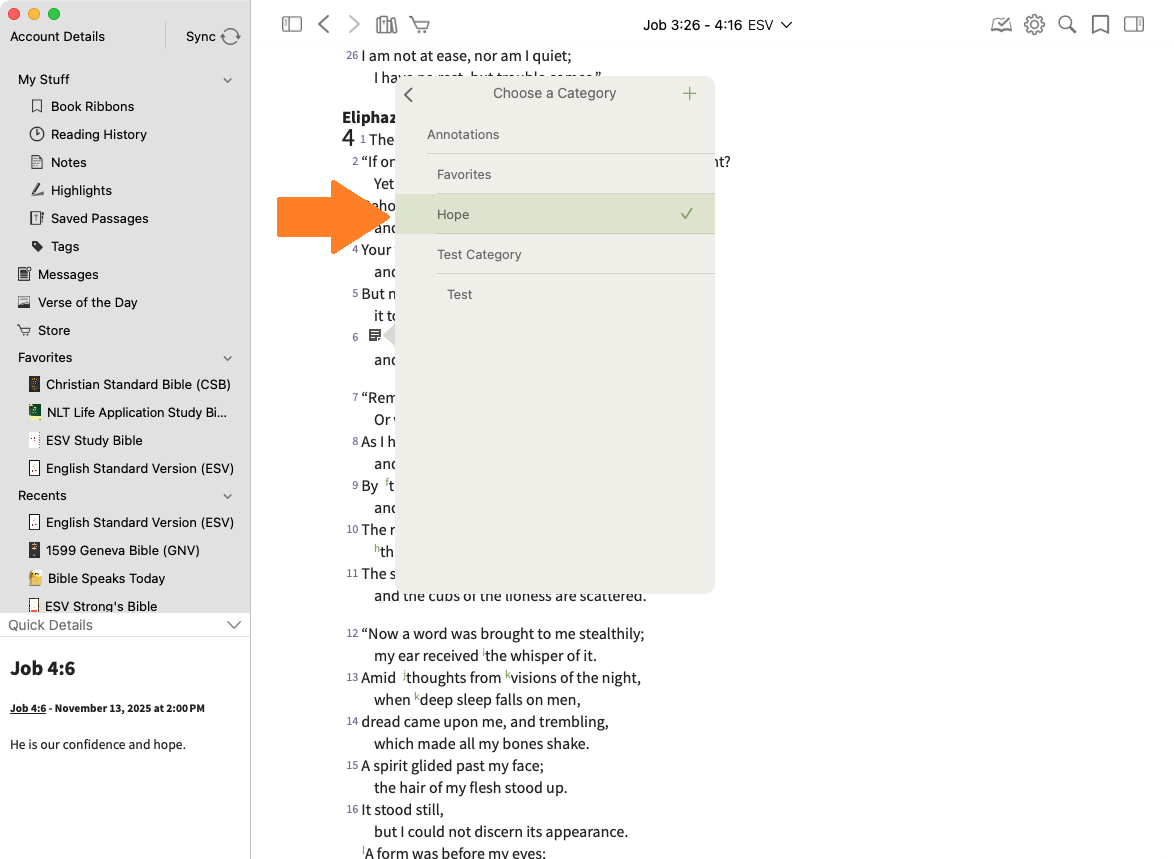Open the Job 3:26 - 4:16 ESV dropdown
This screenshot has height=859, width=1174.
pyautogui.click(x=717, y=24)
